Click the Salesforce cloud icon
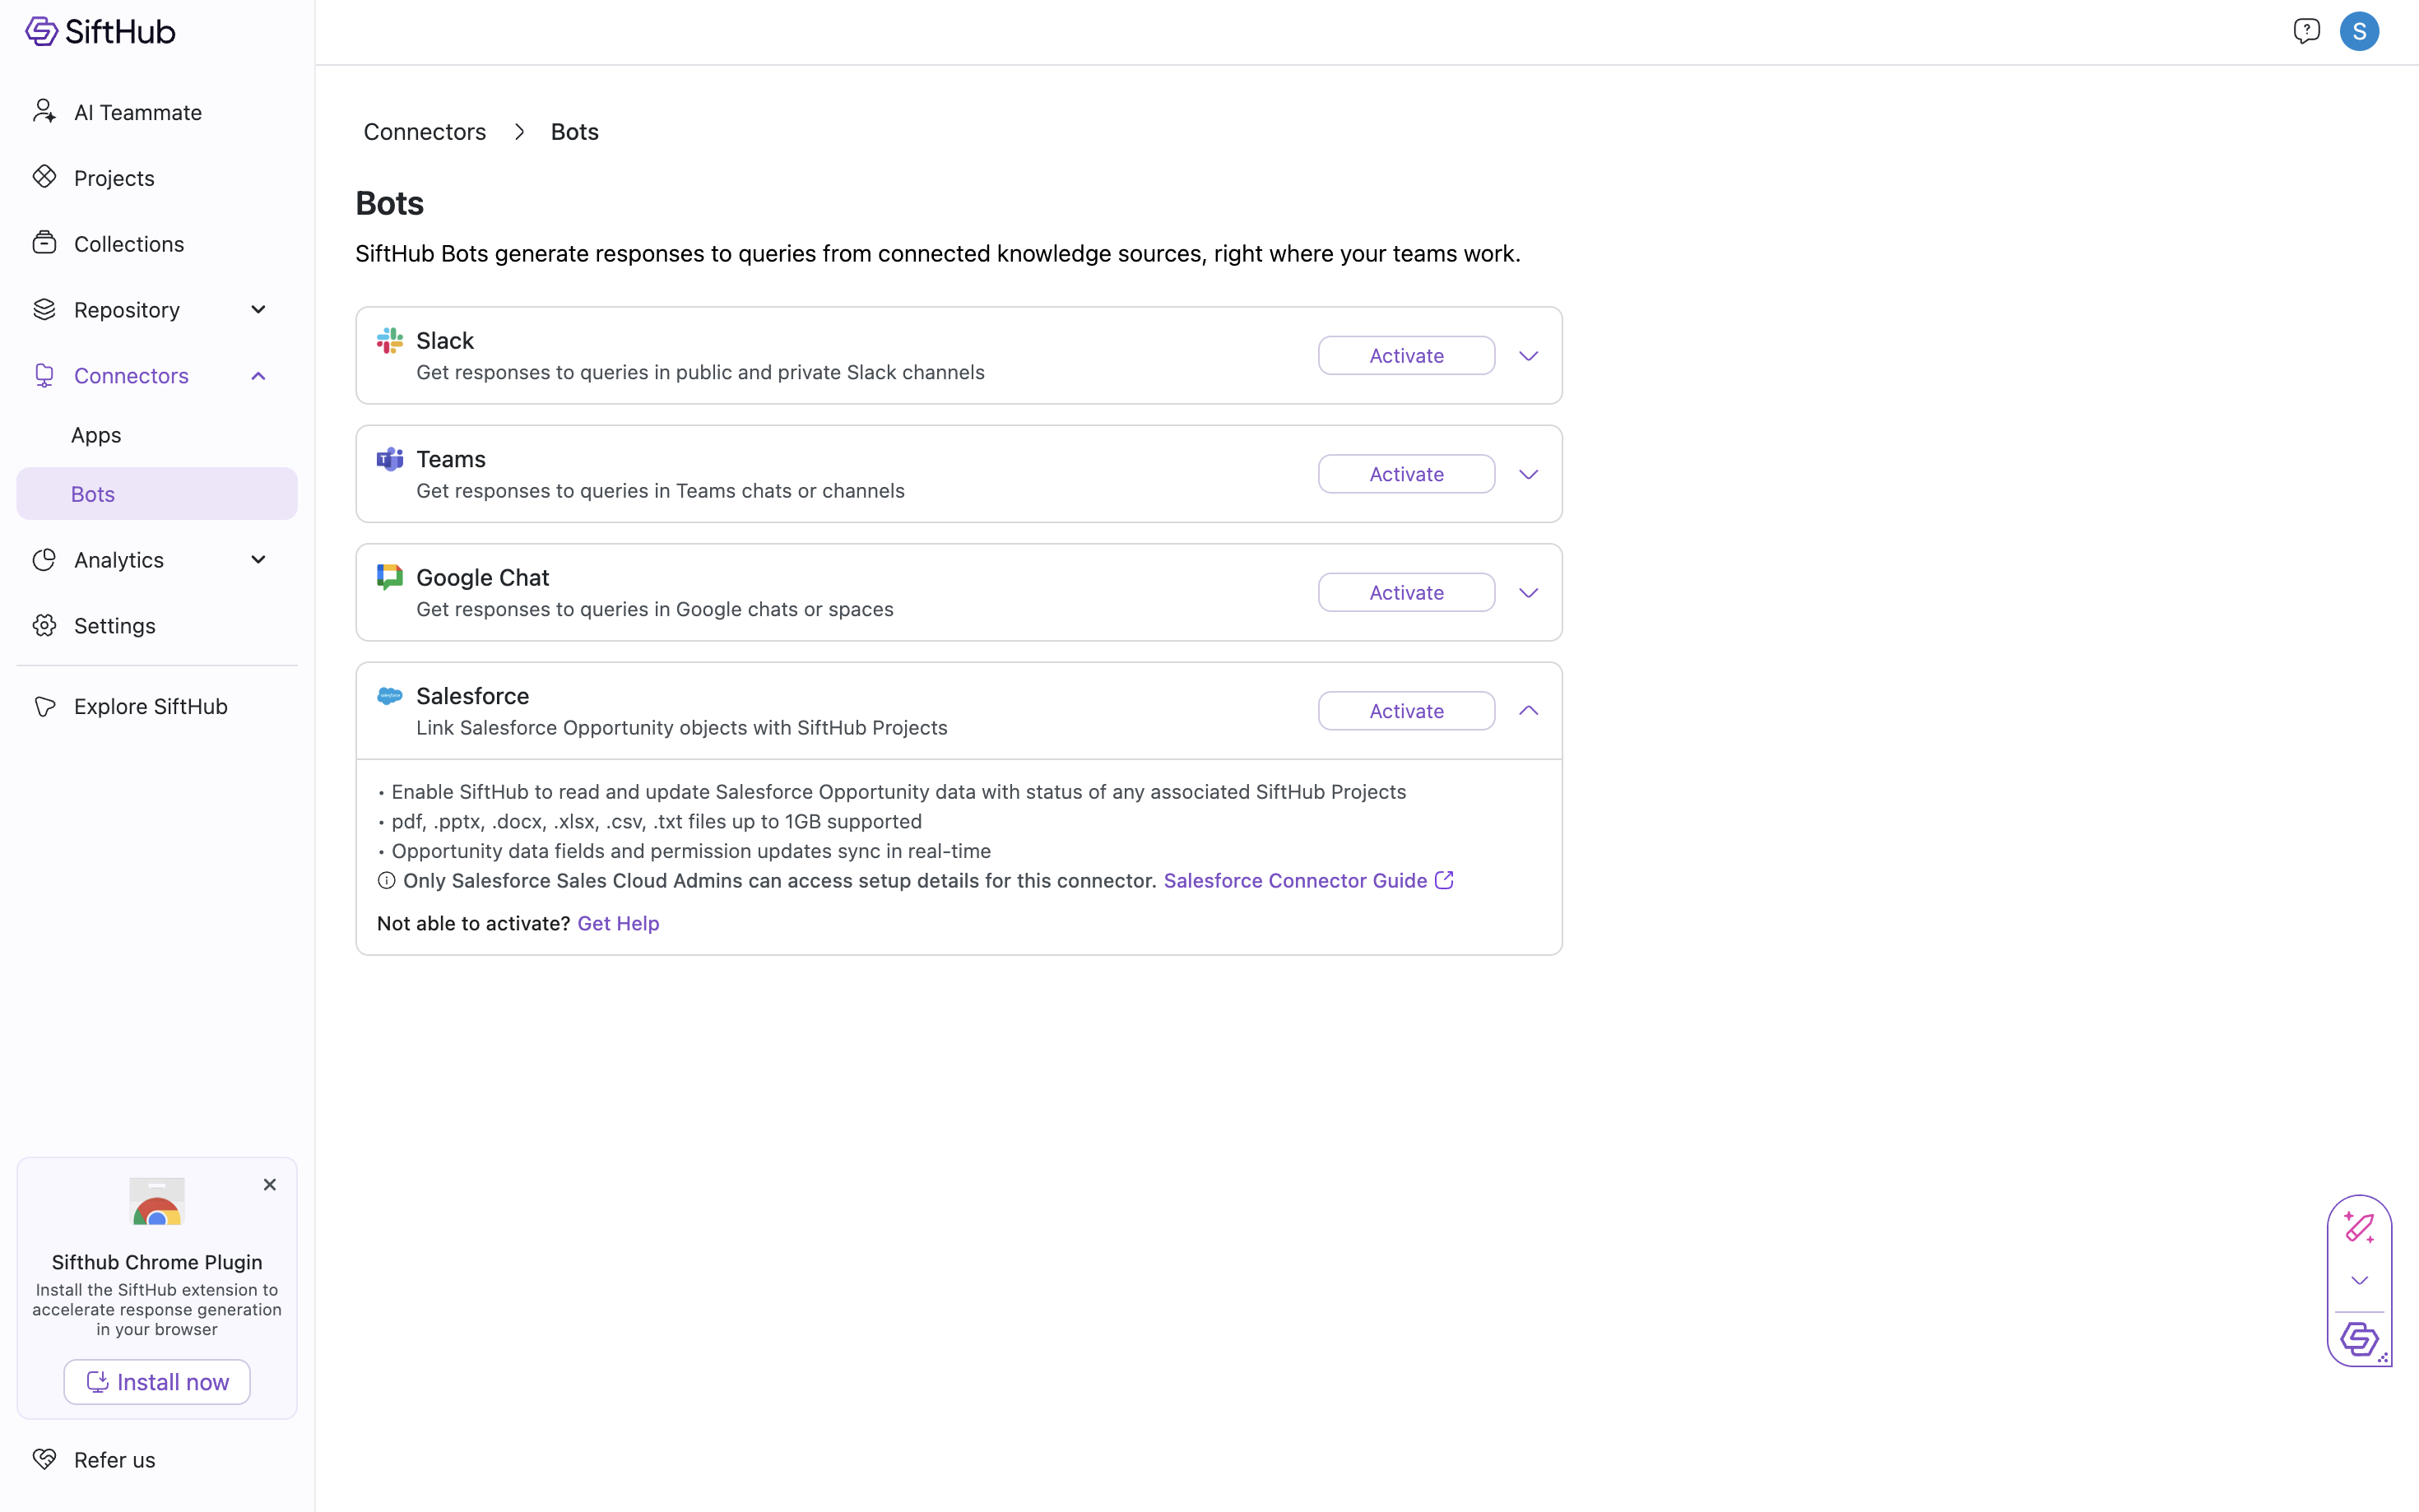The width and height of the screenshot is (2419, 1512). click(389, 696)
